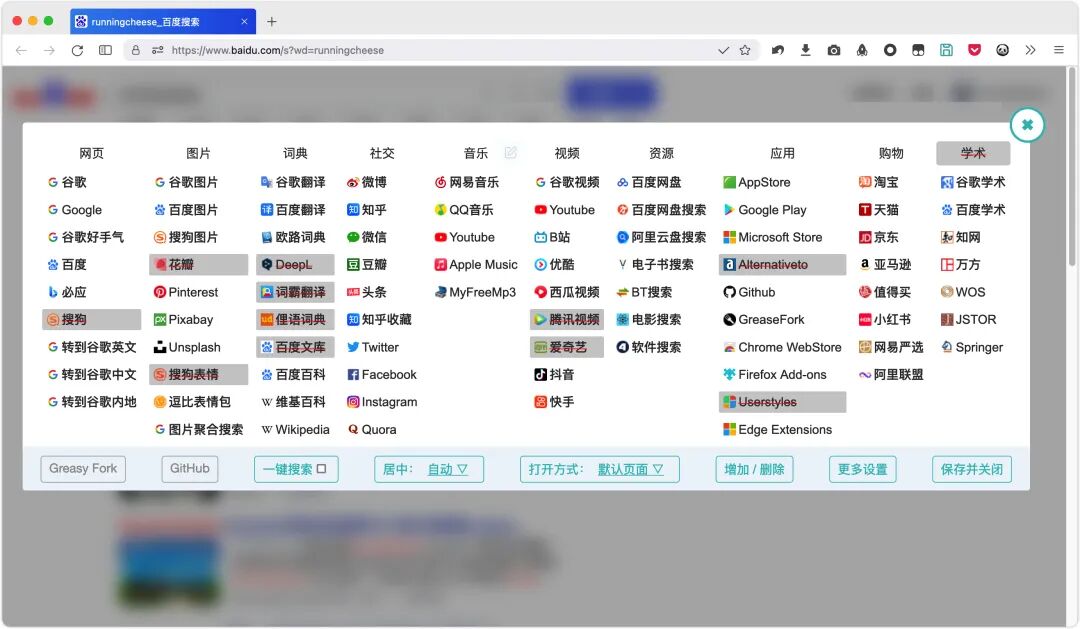
Task: Toggle the disabled 百度文库 entry
Action: [x=295, y=347]
